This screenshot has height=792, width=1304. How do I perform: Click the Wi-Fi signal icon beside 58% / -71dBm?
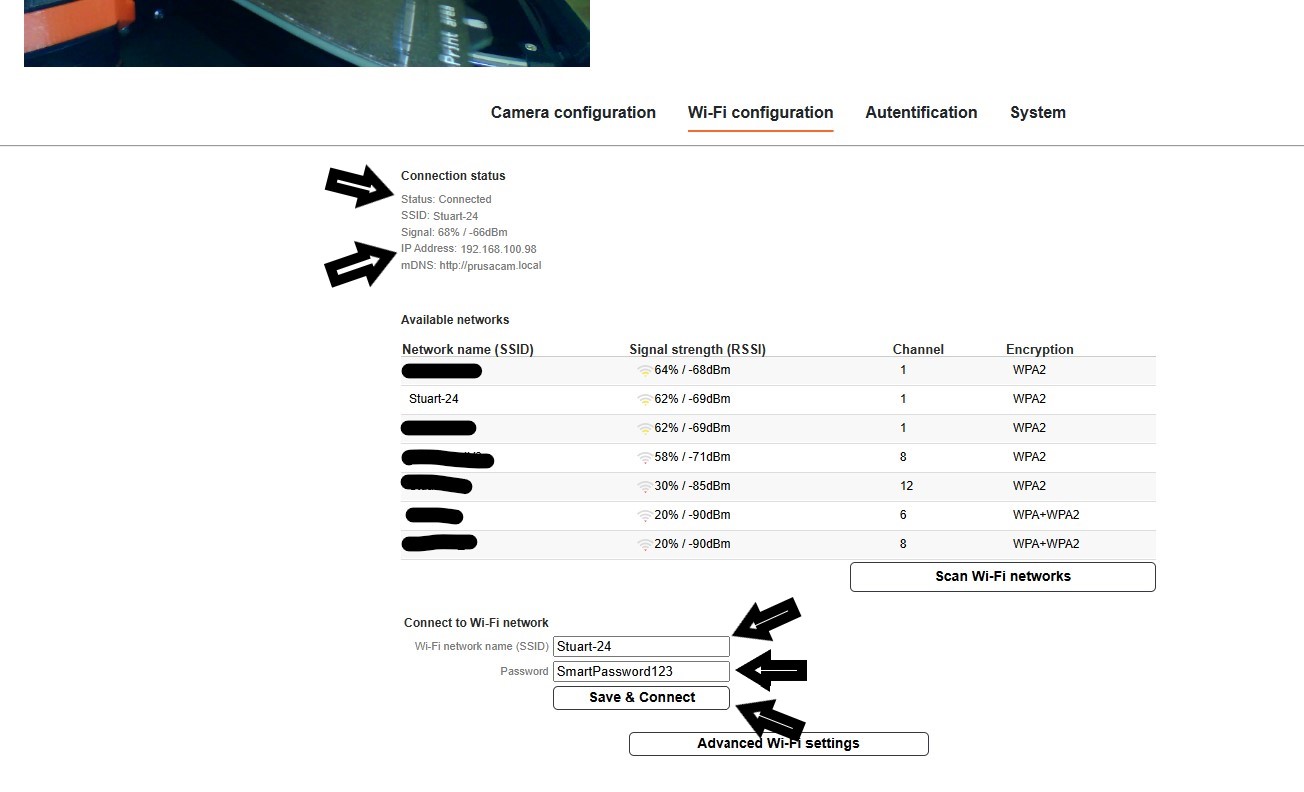[x=644, y=458]
